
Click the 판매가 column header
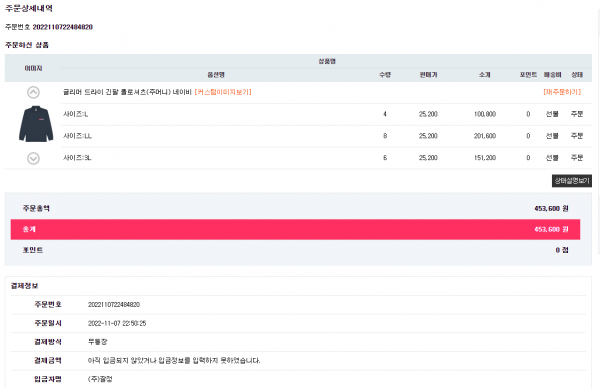tap(428, 75)
